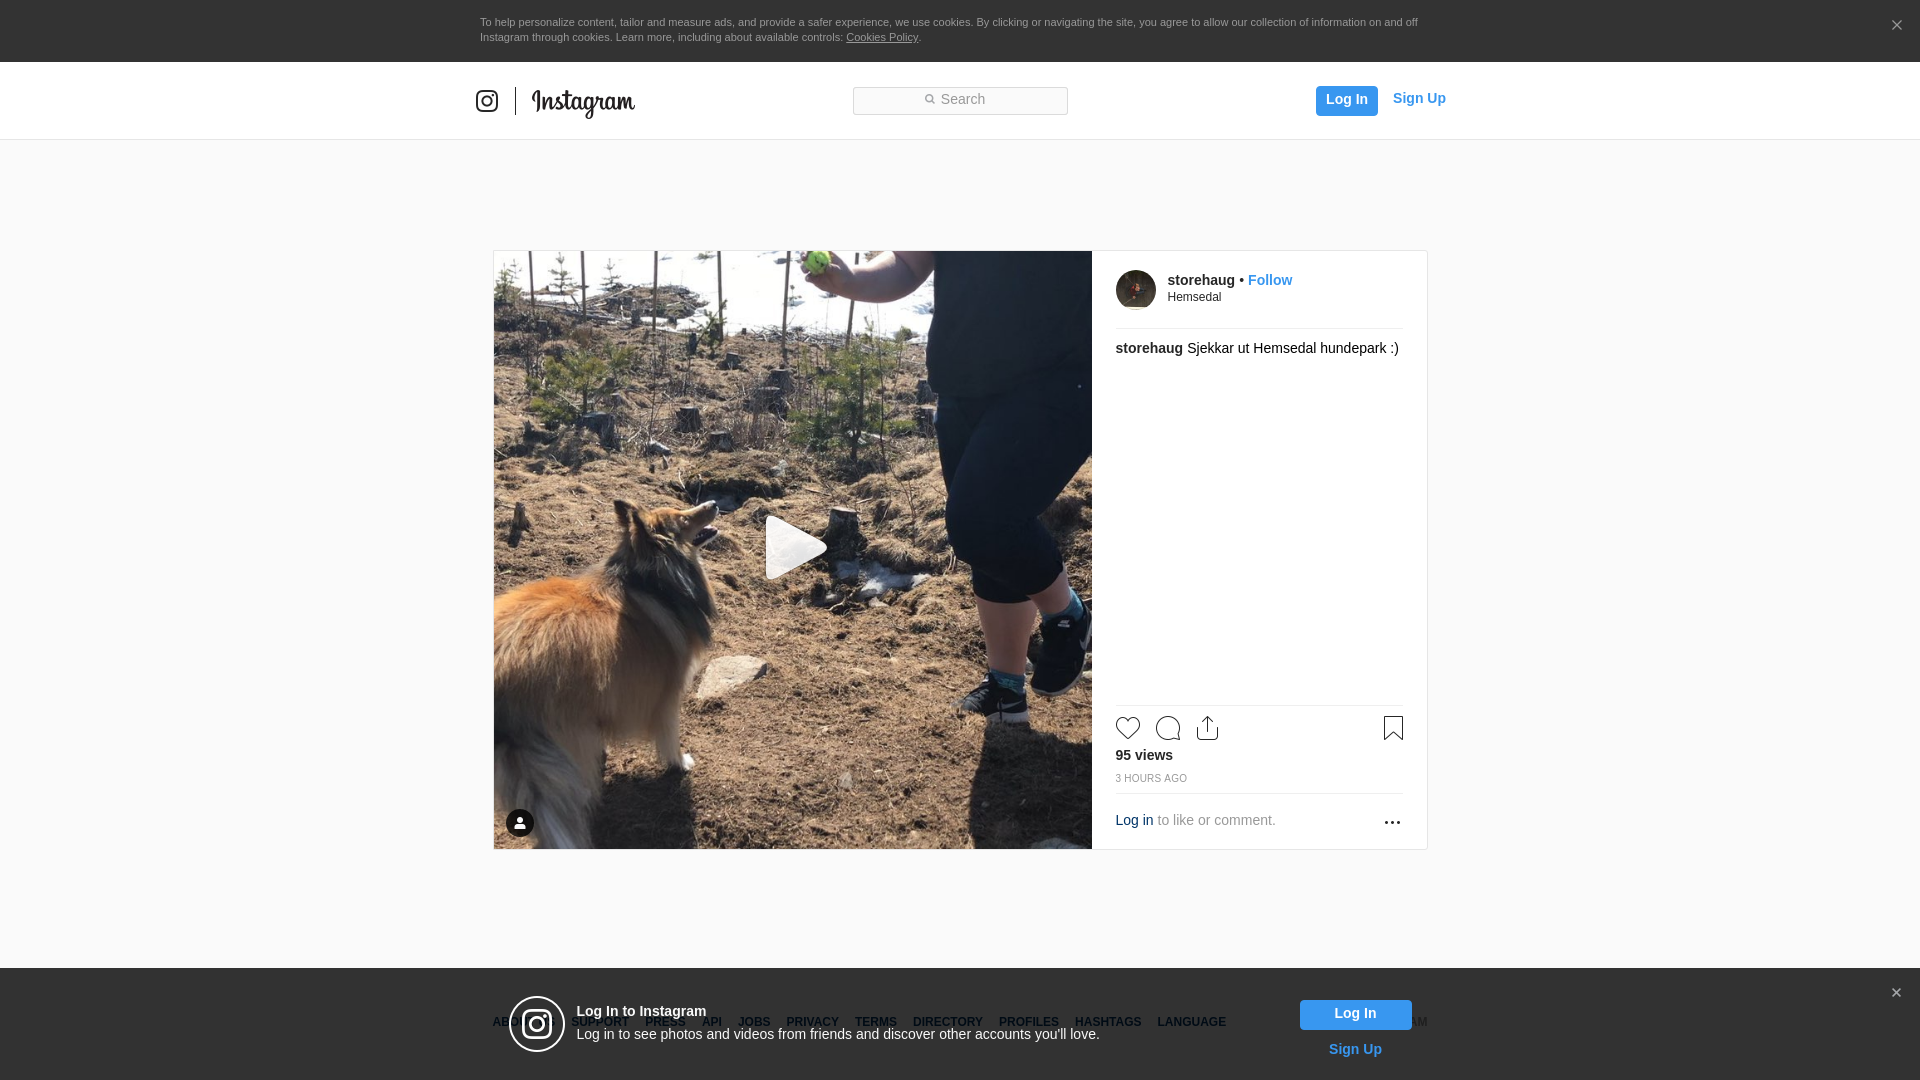Viewport: 1920px width, 1080px height.
Task: Open the LANGUAGE footer selector
Action: (1191, 1022)
